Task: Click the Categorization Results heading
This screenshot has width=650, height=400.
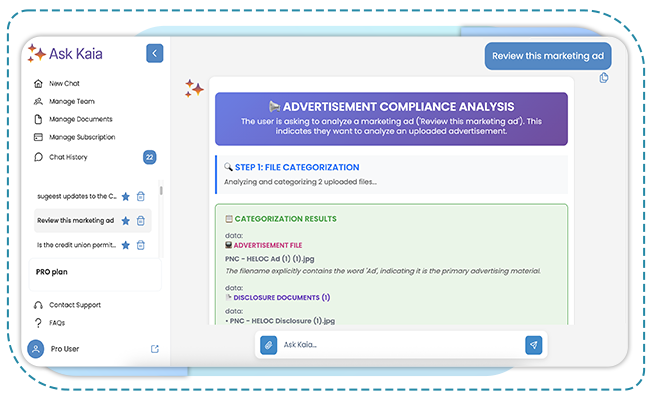Action: [x=285, y=219]
